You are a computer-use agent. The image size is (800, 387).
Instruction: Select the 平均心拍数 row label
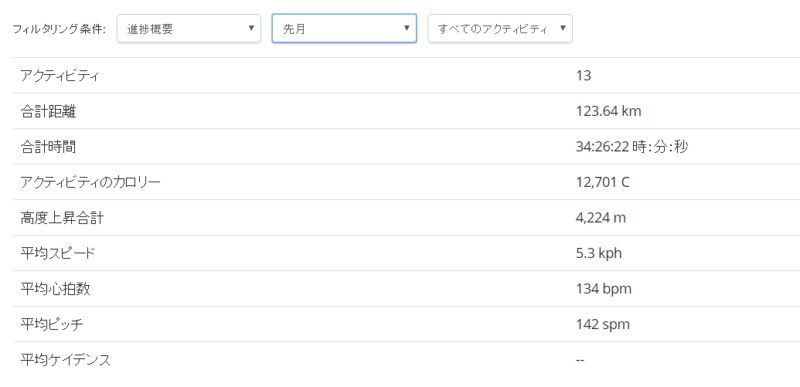(x=56, y=289)
